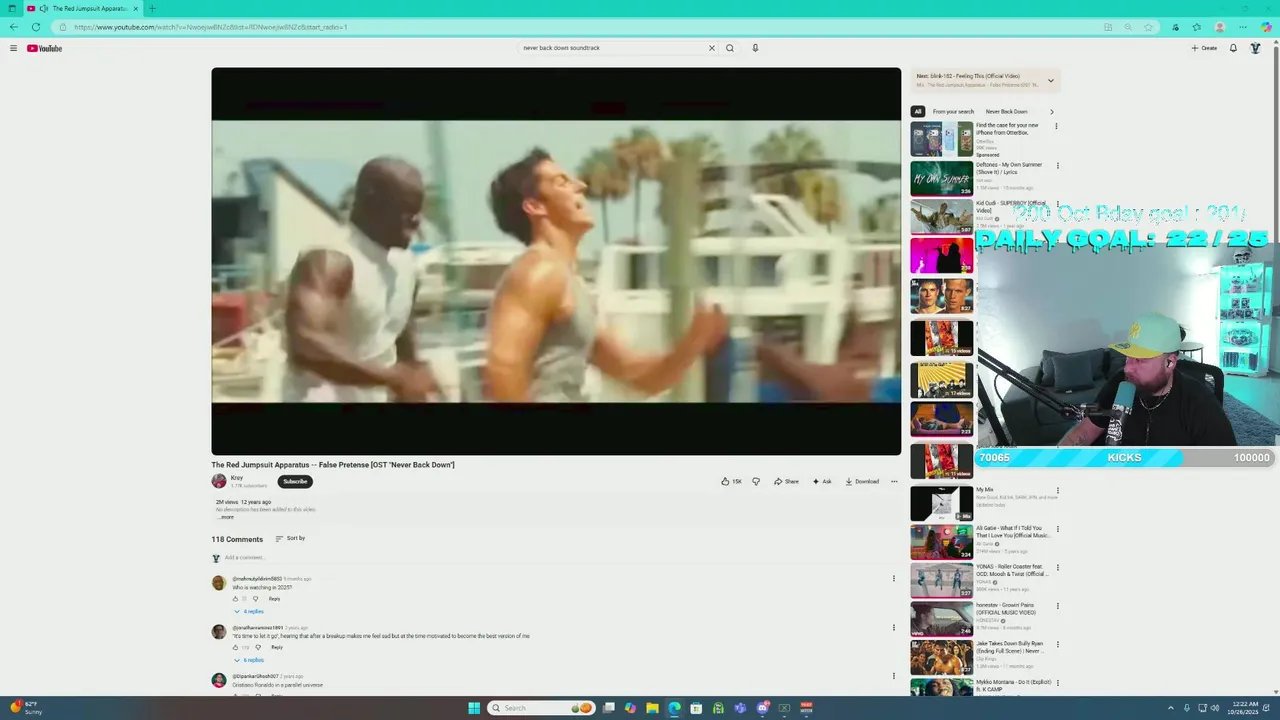Screen dimensions: 1280x720
Task: Select the All filter chip
Action: (x=918, y=112)
